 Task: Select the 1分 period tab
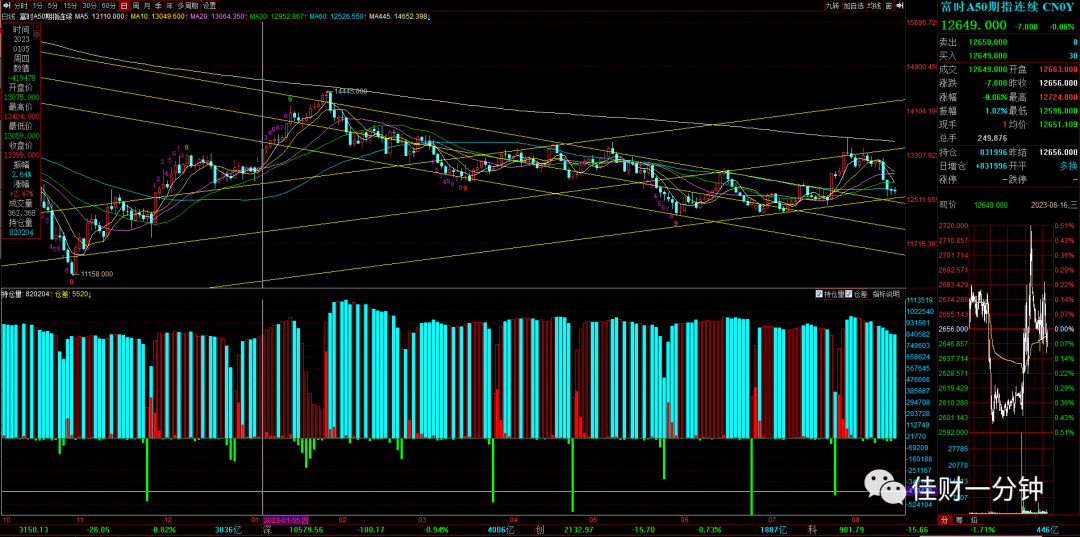pyautogui.click(x=38, y=6)
